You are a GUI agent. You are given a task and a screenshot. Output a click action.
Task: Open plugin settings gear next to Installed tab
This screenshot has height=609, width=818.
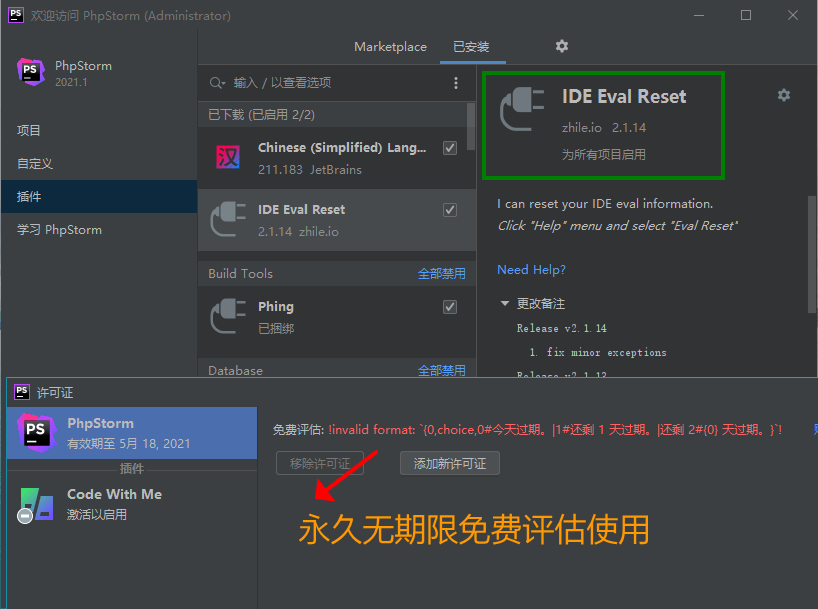561,46
